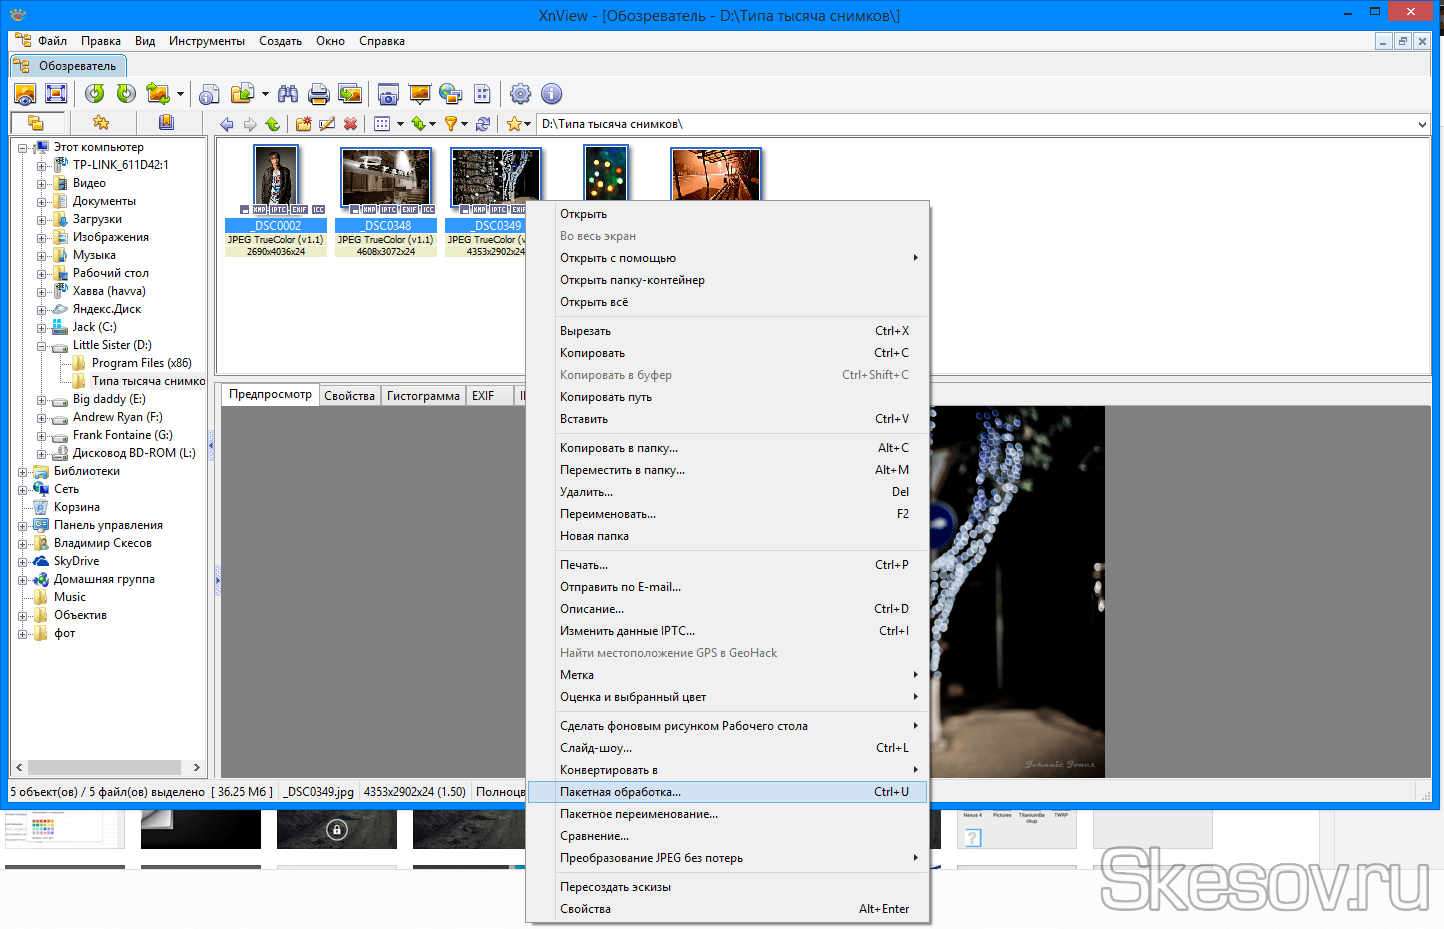This screenshot has height=929, width=1444.
Task: Click the blue About info icon
Action: coord(552,94)
